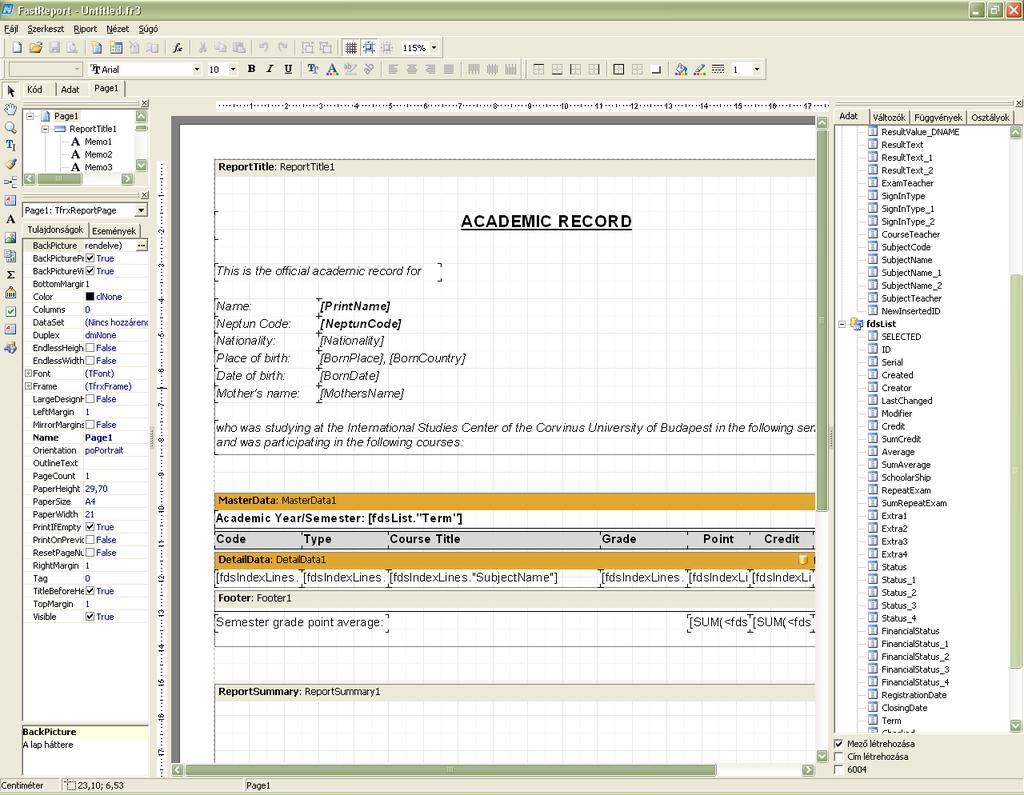Open the Arial font name dropdown

click(197, 69)
